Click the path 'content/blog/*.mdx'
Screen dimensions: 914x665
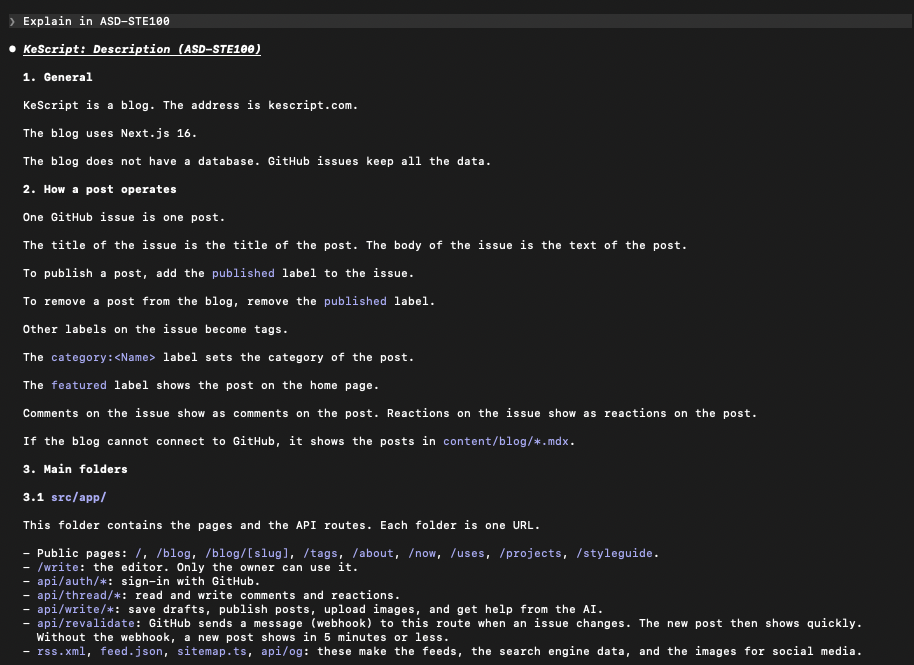(x=506, y=441)
